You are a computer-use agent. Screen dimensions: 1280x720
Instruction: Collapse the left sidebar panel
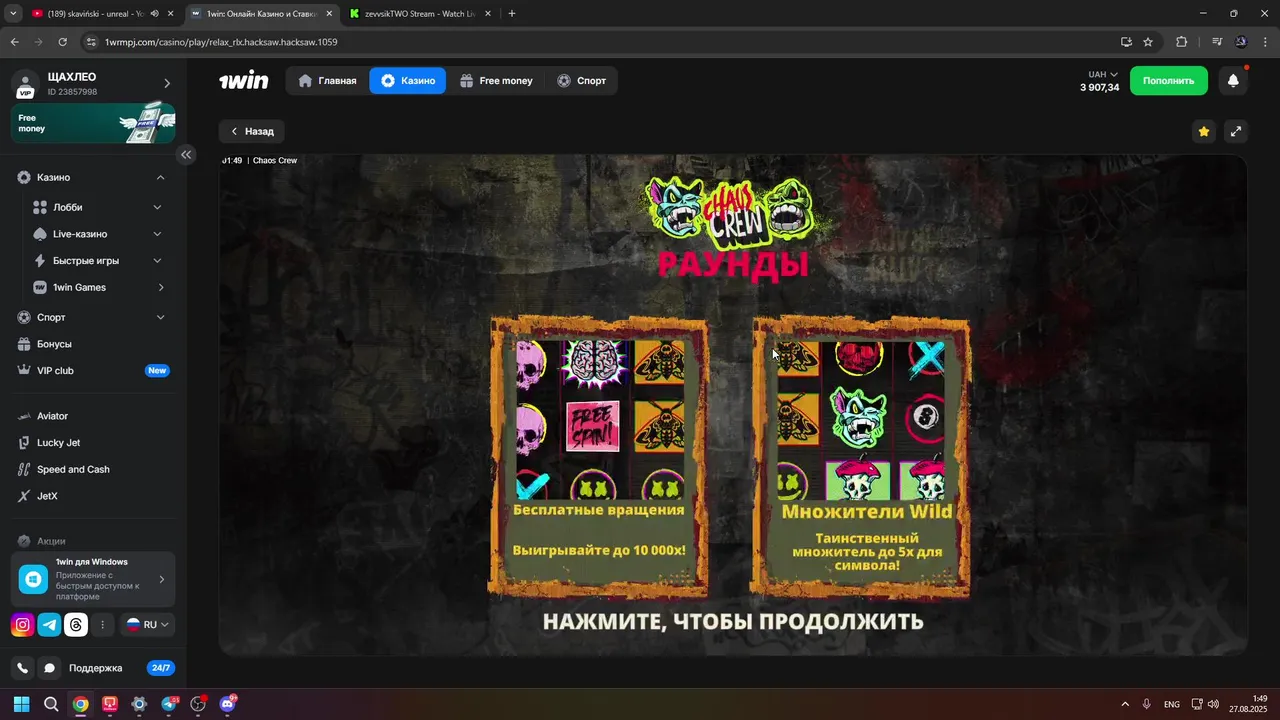pos(186,155)
